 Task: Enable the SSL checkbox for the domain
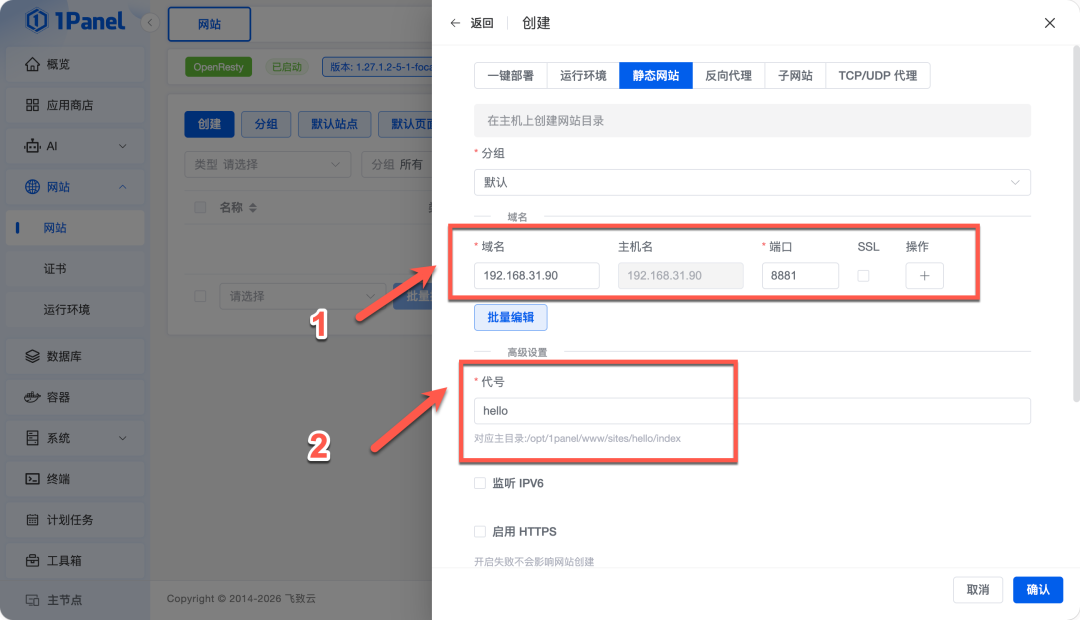pos(863,276)
